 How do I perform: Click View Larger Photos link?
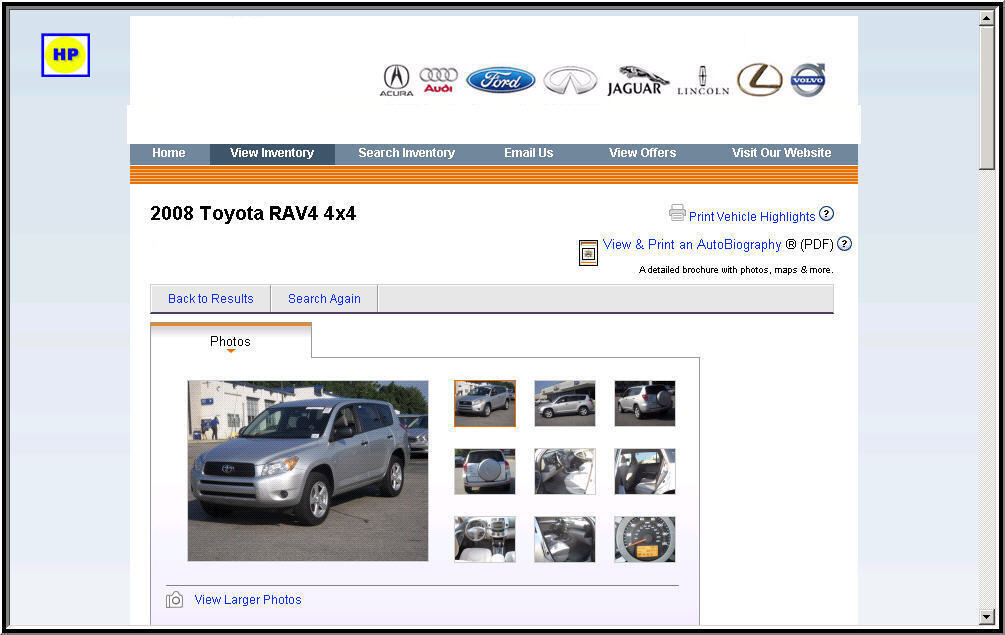pos(247,600)
